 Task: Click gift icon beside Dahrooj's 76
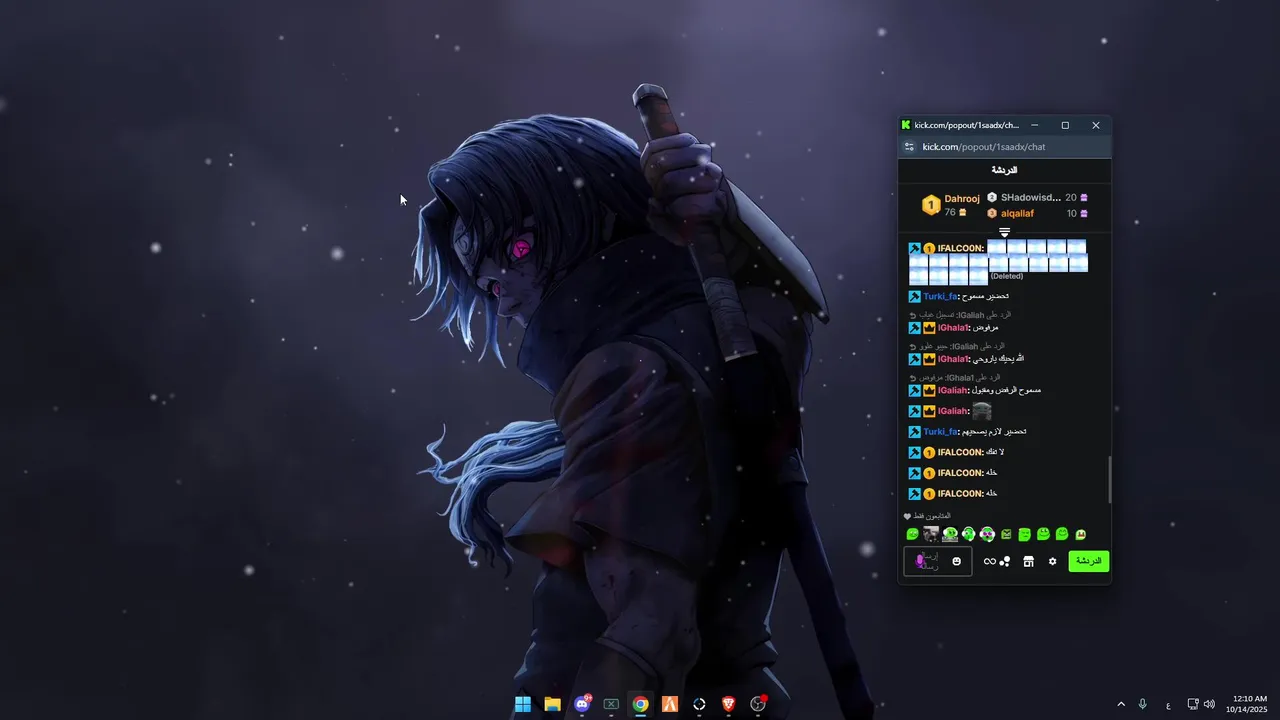(963, 212)
